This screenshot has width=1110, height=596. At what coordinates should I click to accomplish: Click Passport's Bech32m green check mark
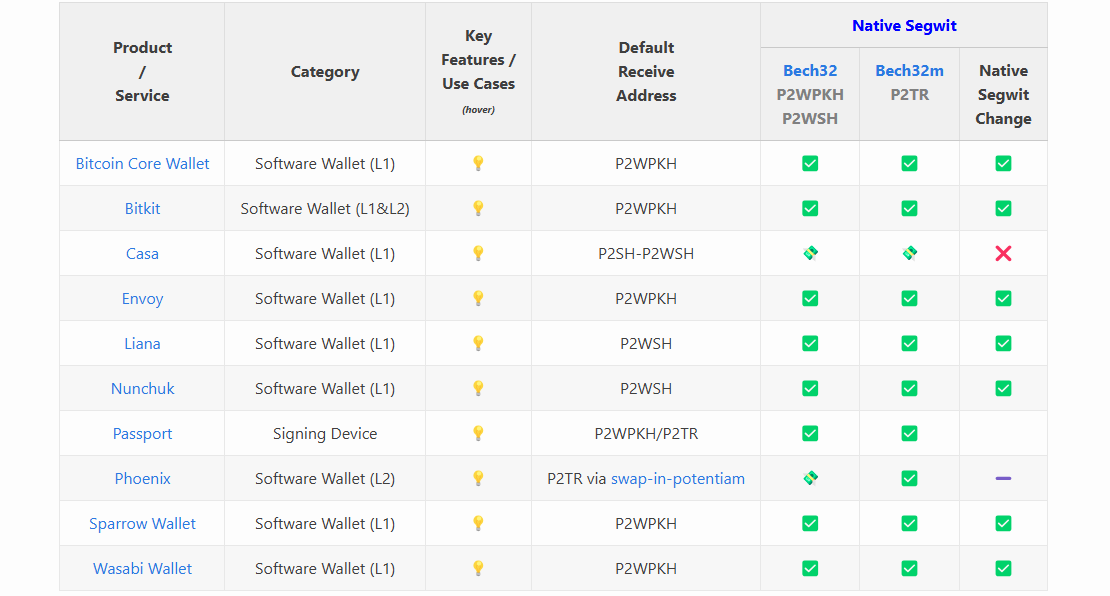click(x=910, y=433)
